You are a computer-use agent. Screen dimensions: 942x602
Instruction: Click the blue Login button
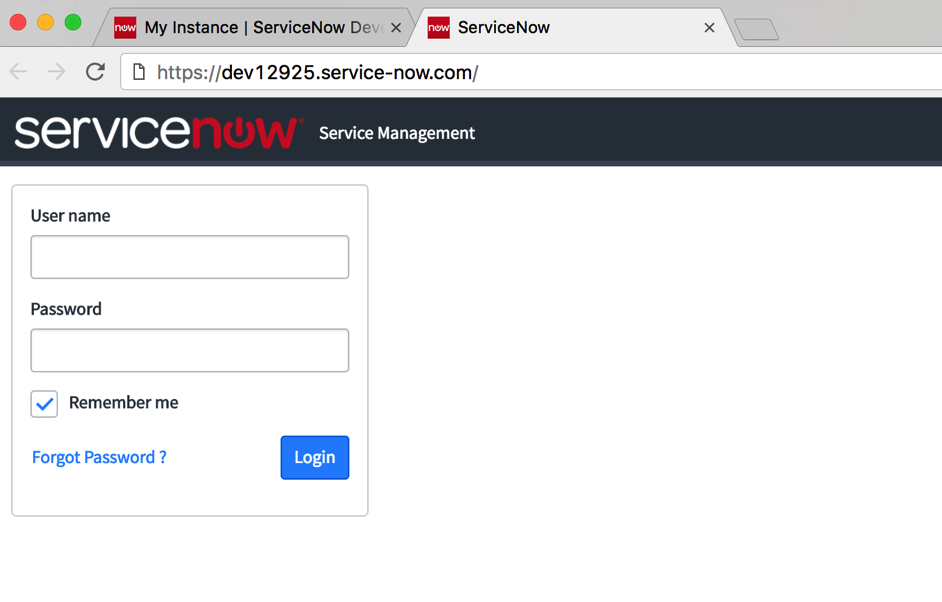tap(315, 457)
